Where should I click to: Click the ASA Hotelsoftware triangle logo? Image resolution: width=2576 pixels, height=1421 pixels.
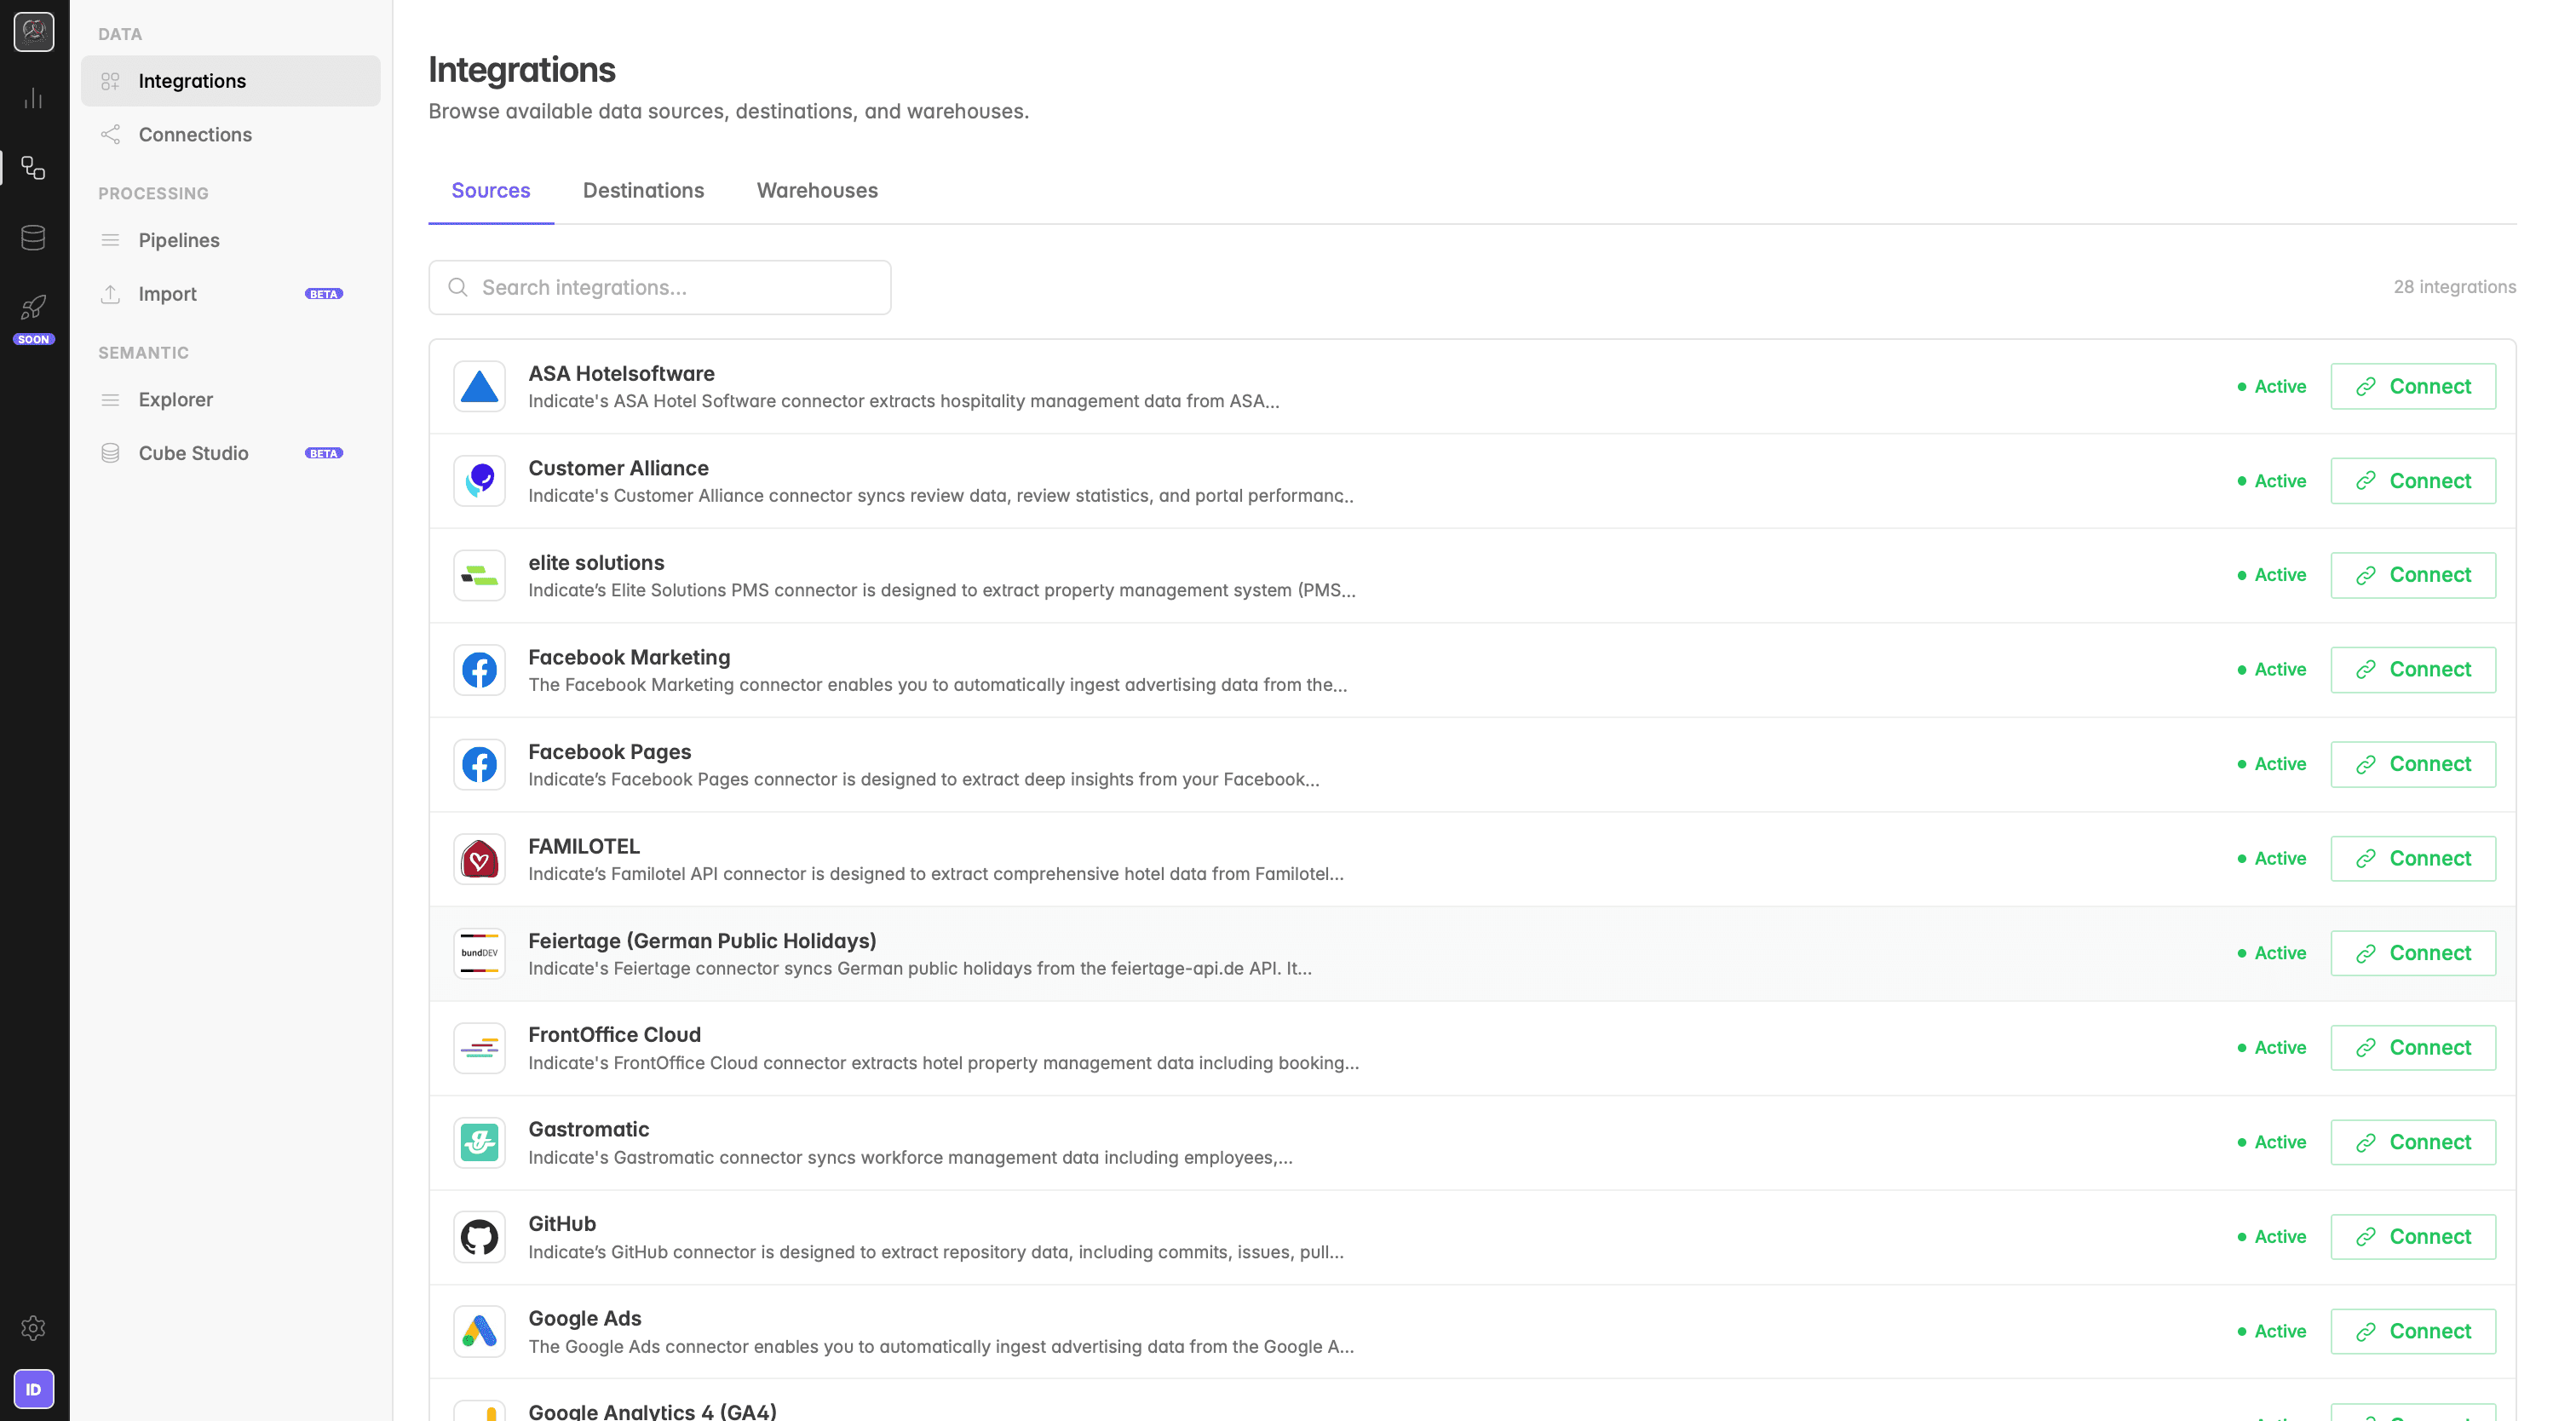[x=479, y=386]
